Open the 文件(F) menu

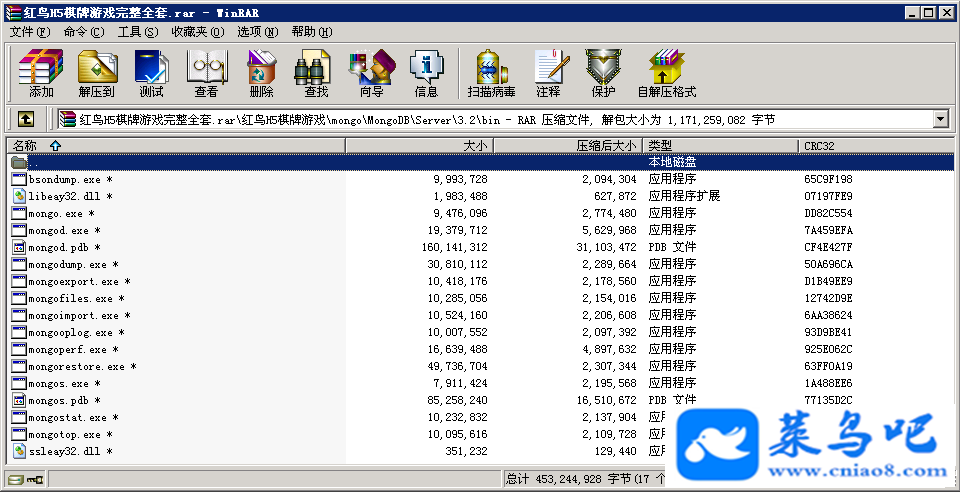[x=30, y=32]
